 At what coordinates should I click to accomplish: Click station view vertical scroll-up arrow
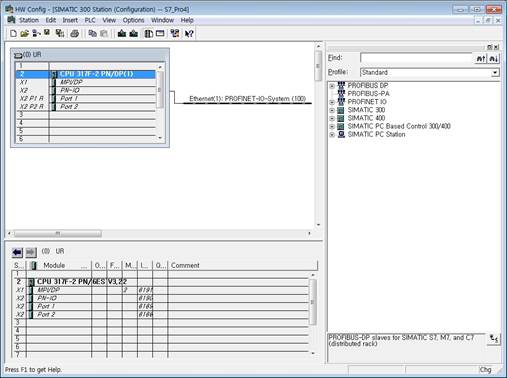pyautogui.click(x=318, y=46)
